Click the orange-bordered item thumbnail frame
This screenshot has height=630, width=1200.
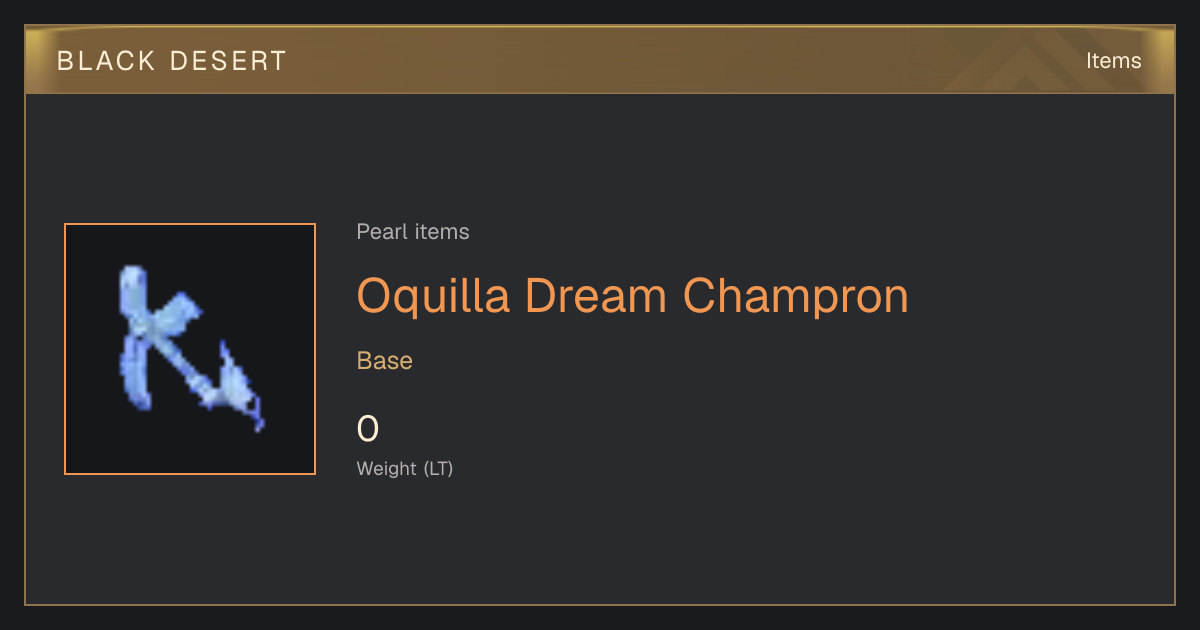point(190,349)
